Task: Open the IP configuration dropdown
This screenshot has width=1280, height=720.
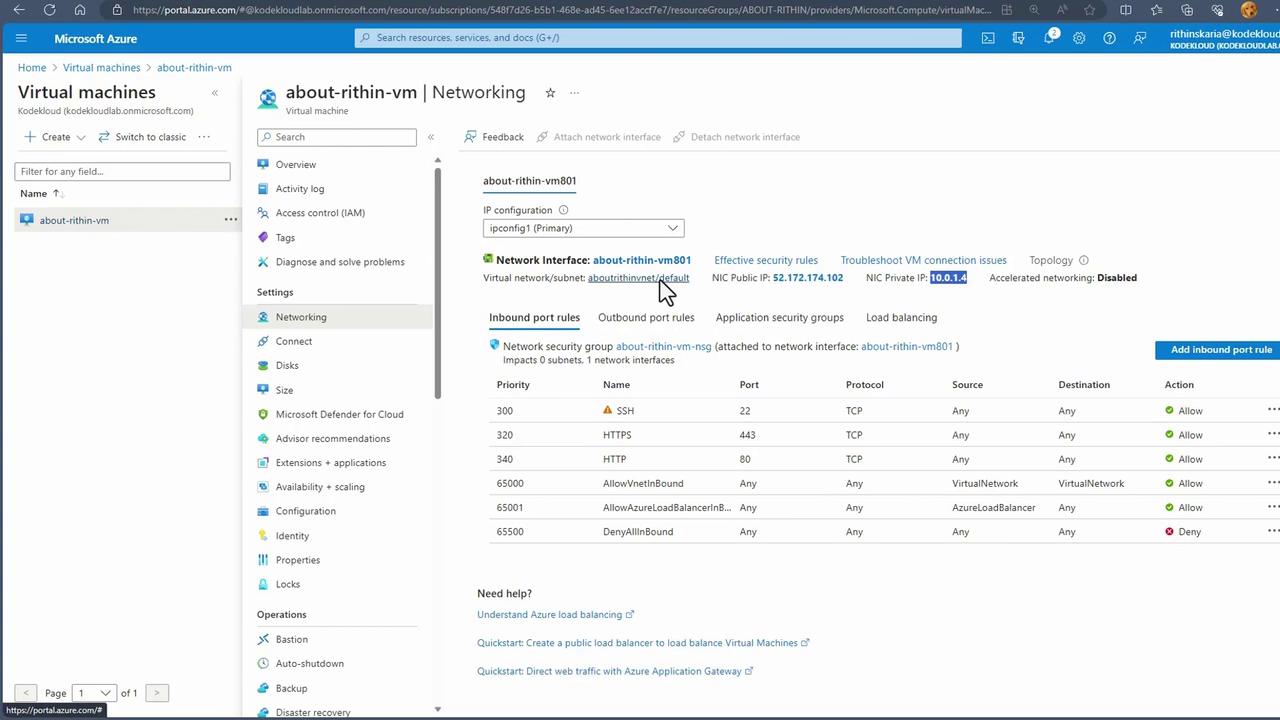Action: pos(583,228)
